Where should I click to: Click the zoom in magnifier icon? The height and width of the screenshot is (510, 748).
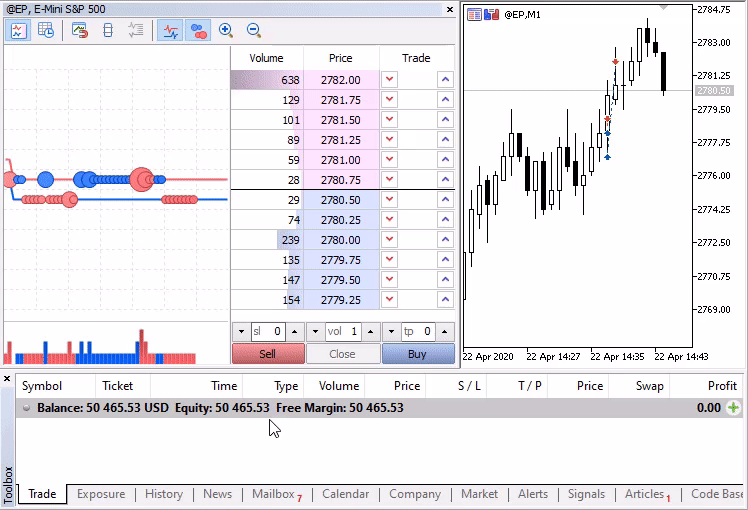(226, 31)
